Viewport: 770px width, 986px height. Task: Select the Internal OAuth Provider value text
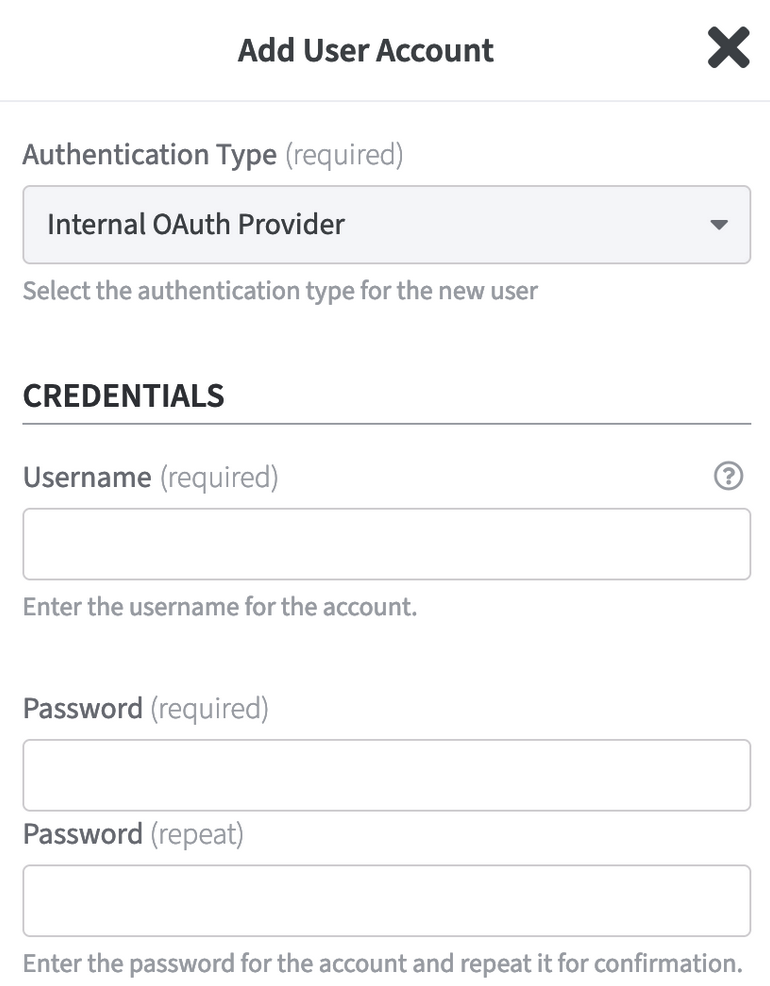(196, 224)
